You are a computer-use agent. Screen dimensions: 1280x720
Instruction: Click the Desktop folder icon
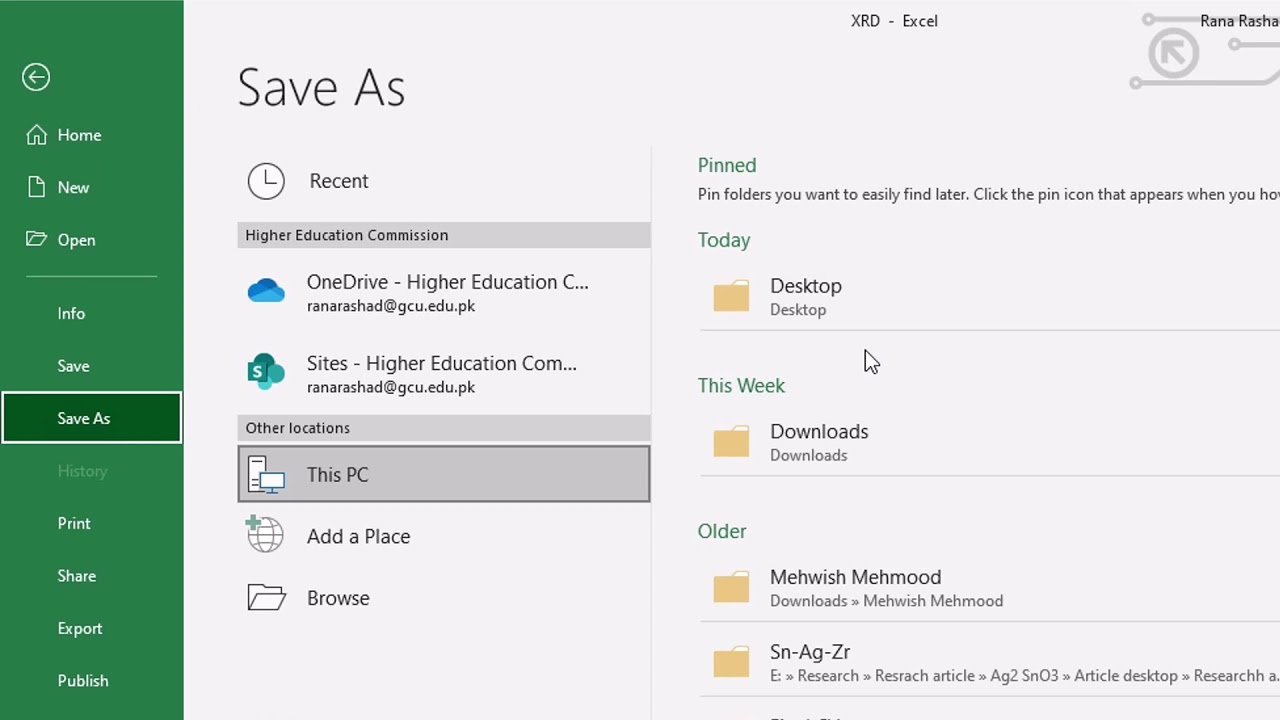[731, 296]
